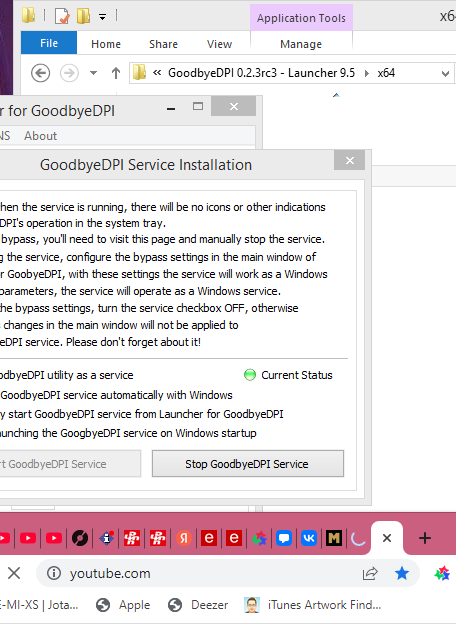456x635 pixels.
Task: Switch to the vinyl record browser tab
Action: tap(80, 538)
